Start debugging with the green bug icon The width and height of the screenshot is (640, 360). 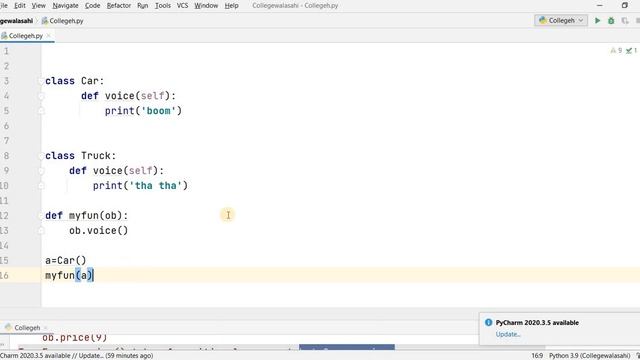611,20
